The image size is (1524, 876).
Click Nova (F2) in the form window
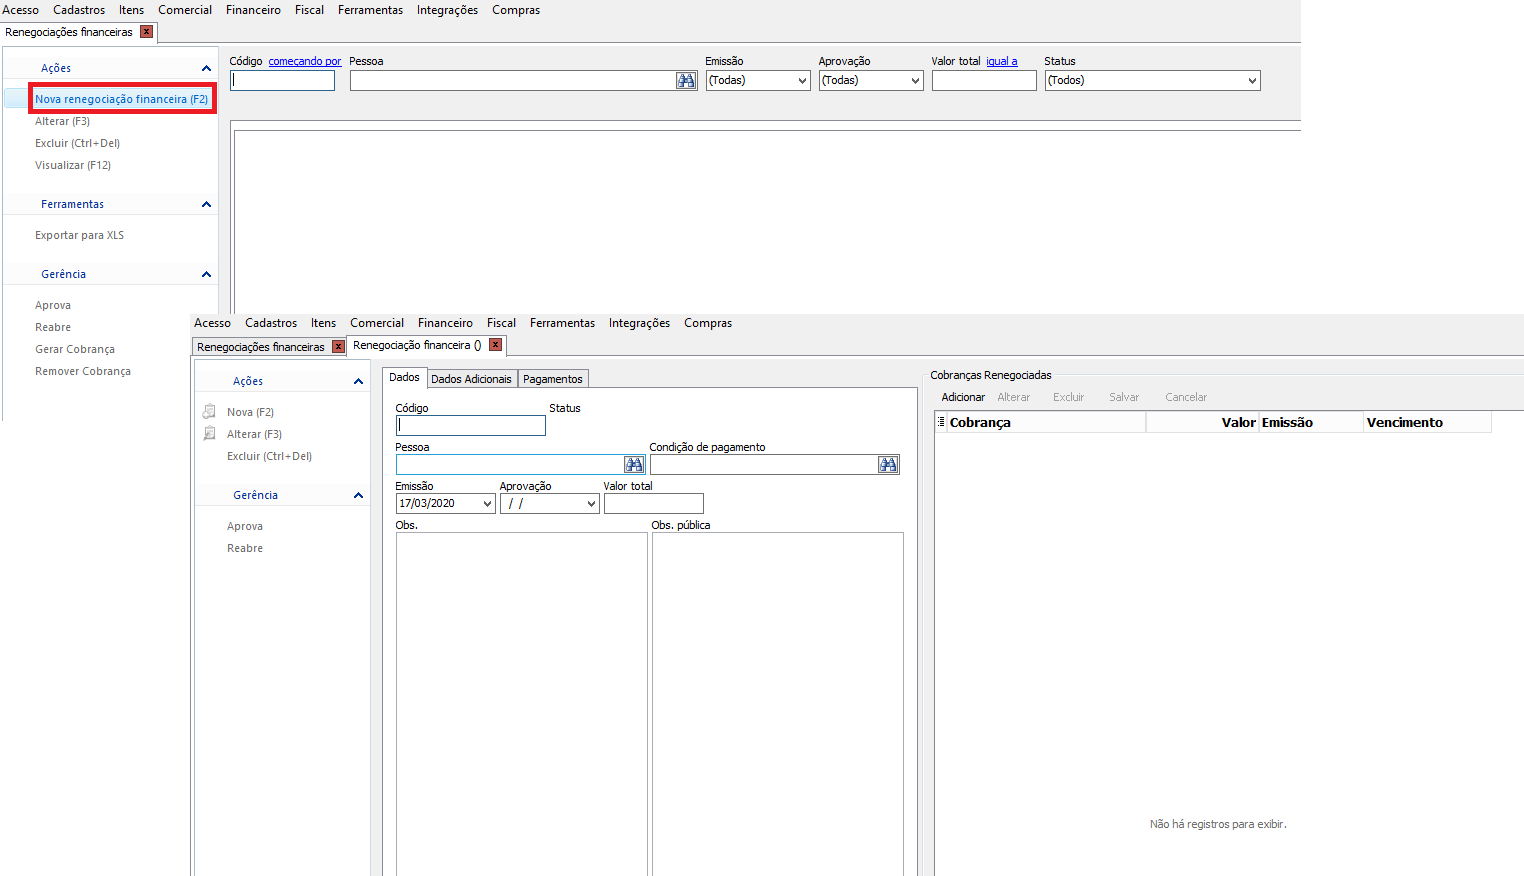(x=250, y=412)
